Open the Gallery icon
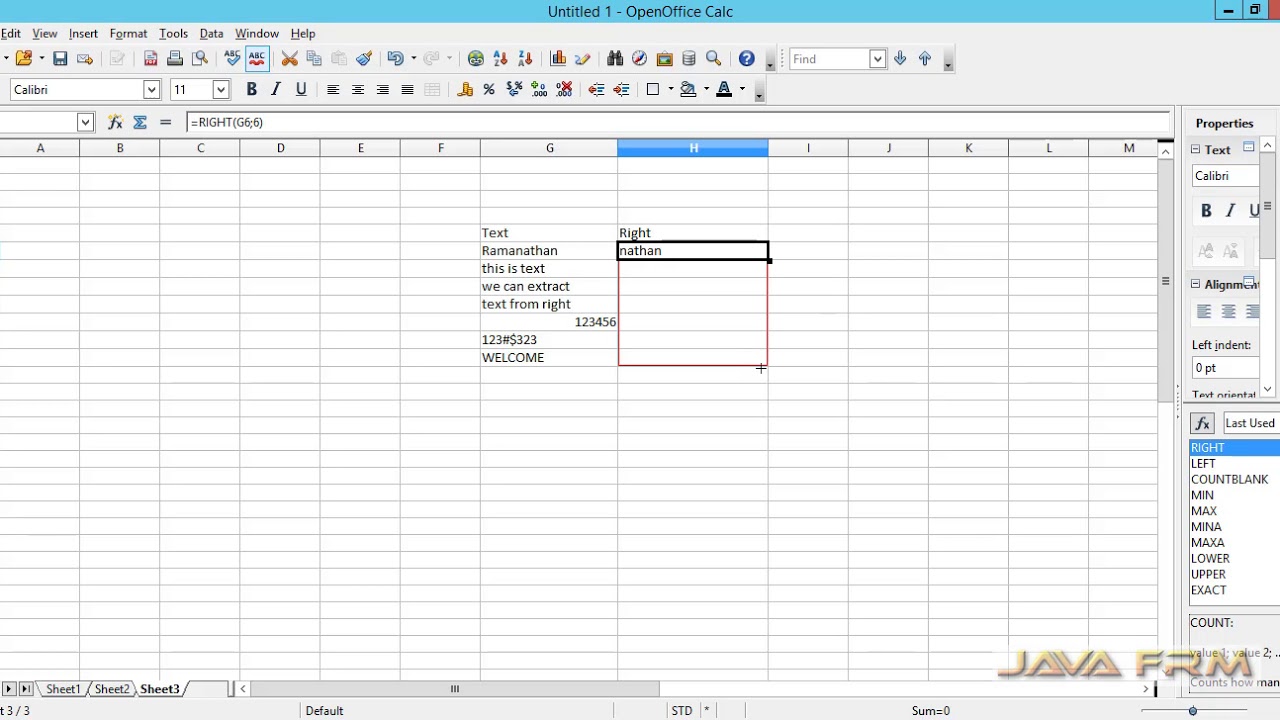This screenshot has width=1280, height=720. click(x=664, y=59)
